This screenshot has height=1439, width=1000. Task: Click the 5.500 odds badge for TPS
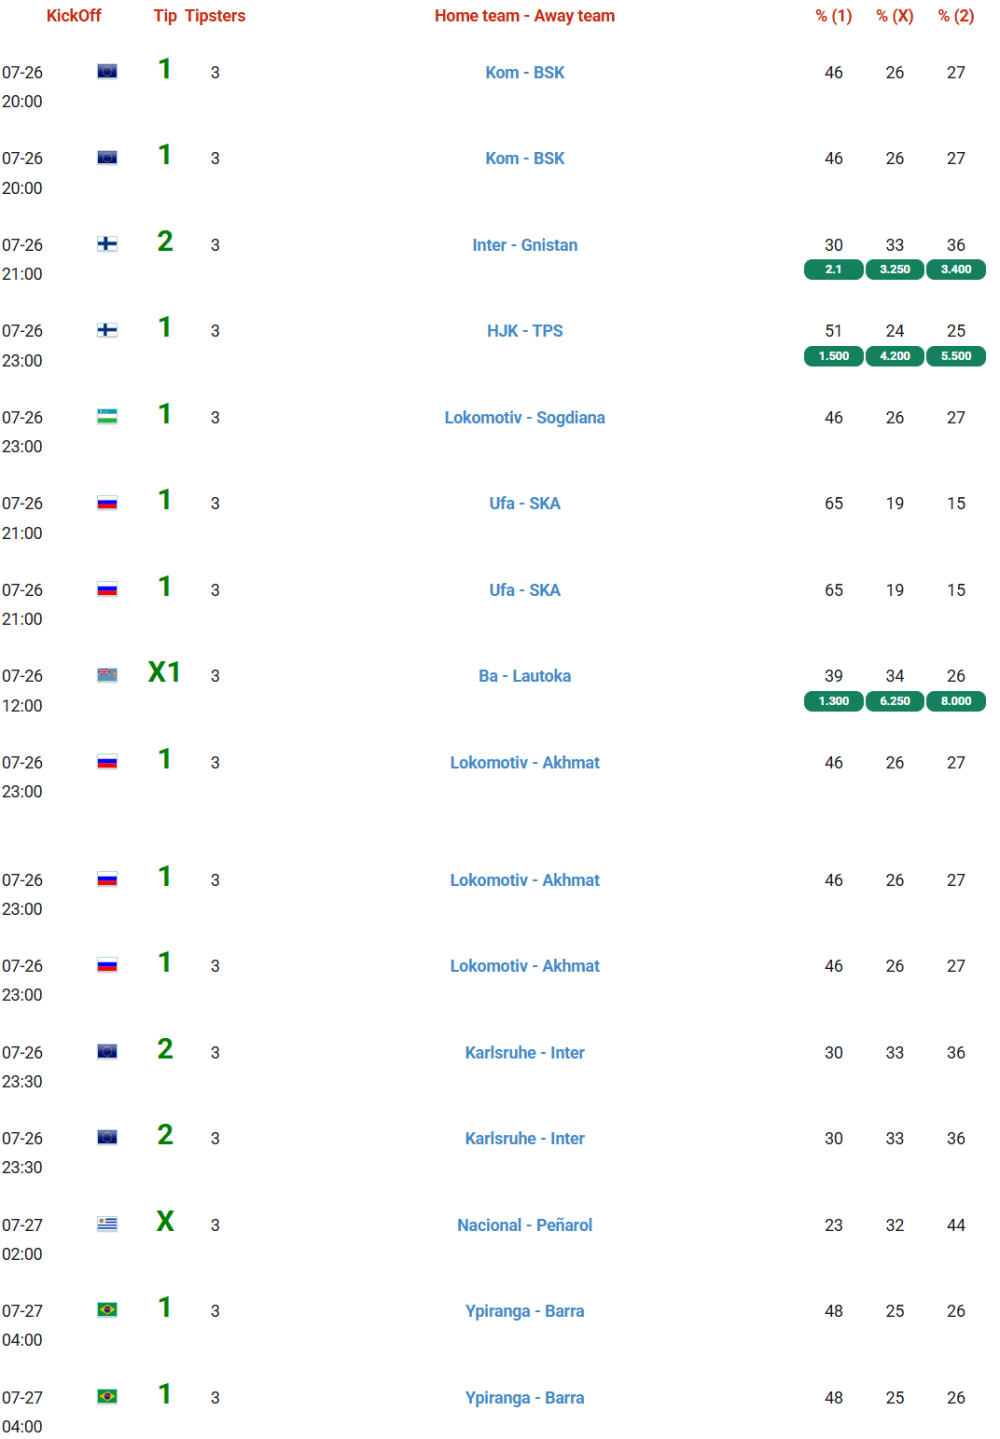[x=956, y=356]
